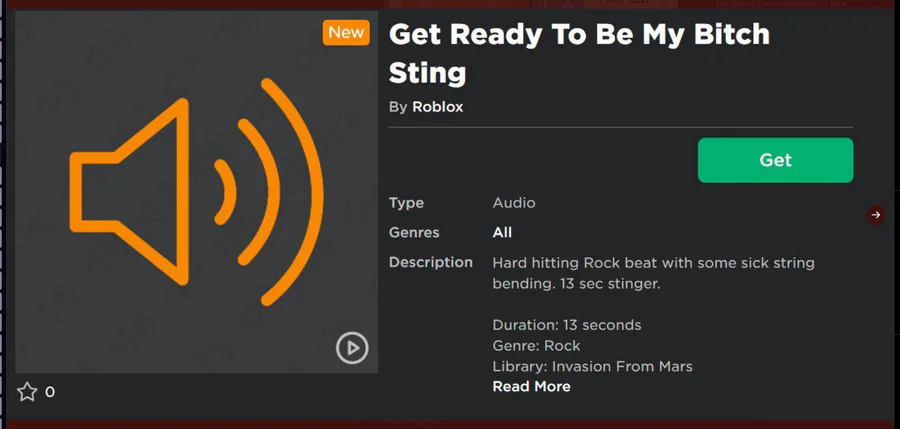900x429 pixels.
Task: Select the Audio type value
Action: pos(514,203)
